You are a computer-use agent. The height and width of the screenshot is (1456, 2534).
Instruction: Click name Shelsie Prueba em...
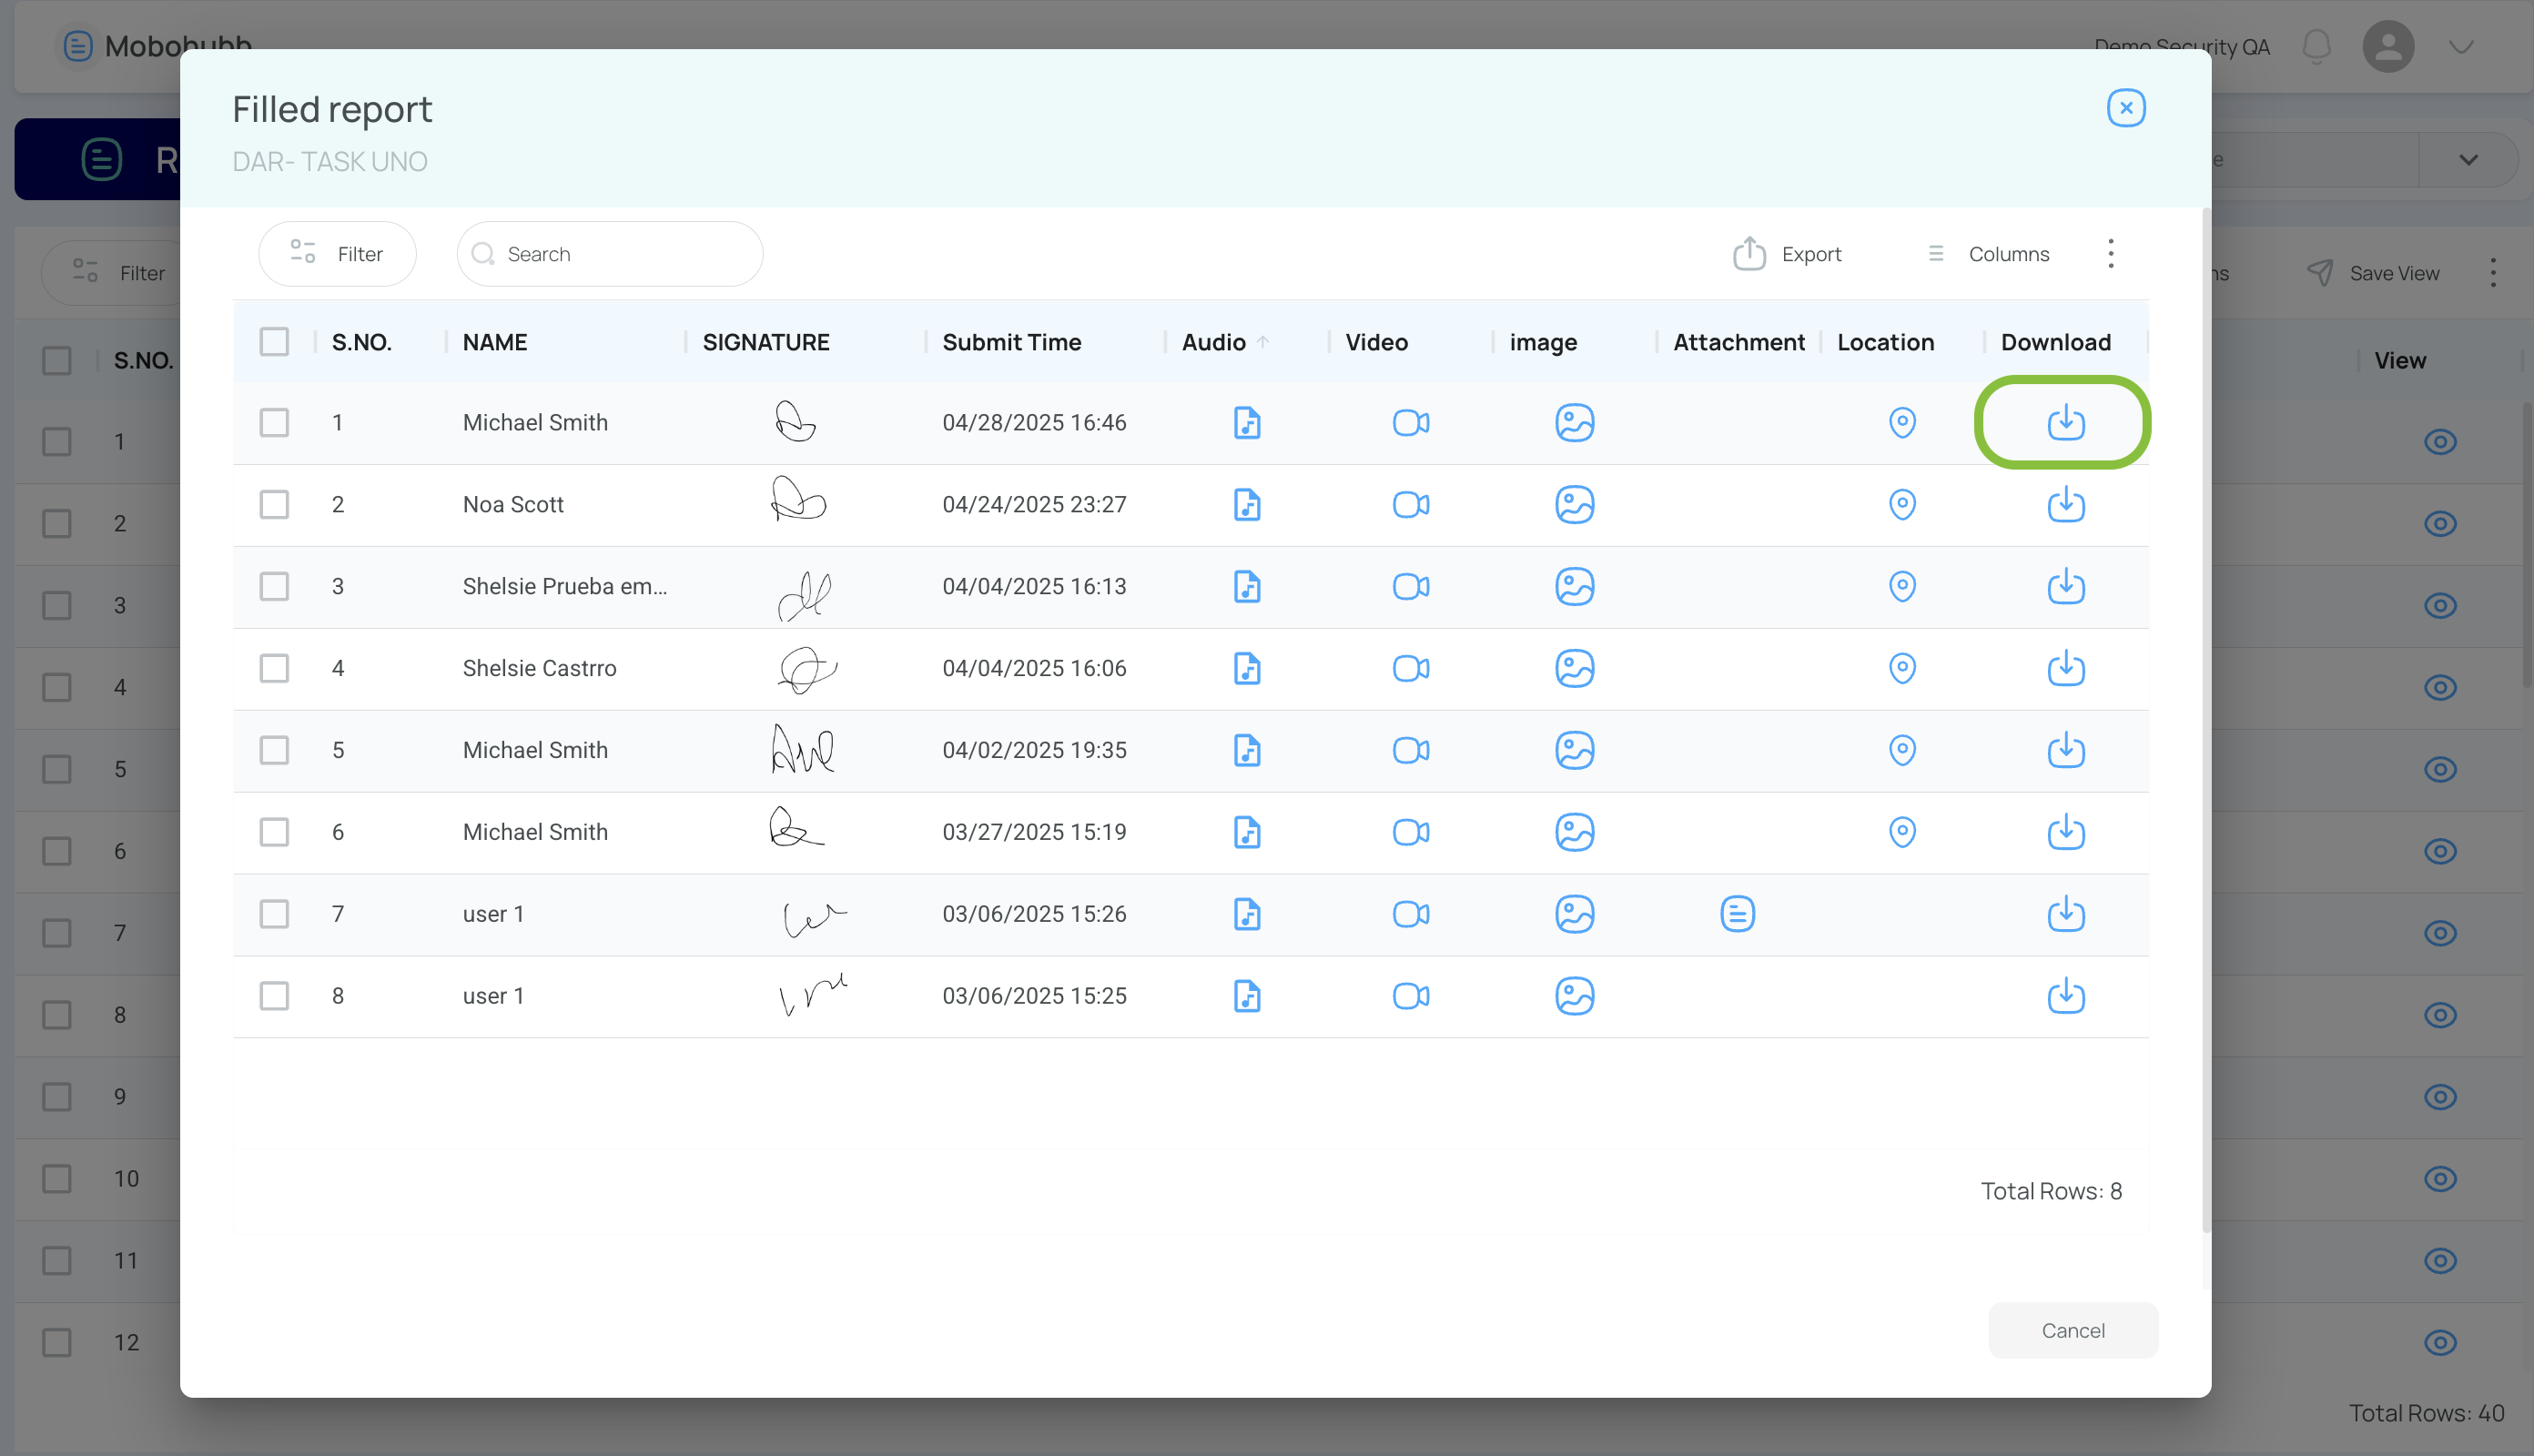click(x=564, y=586)
